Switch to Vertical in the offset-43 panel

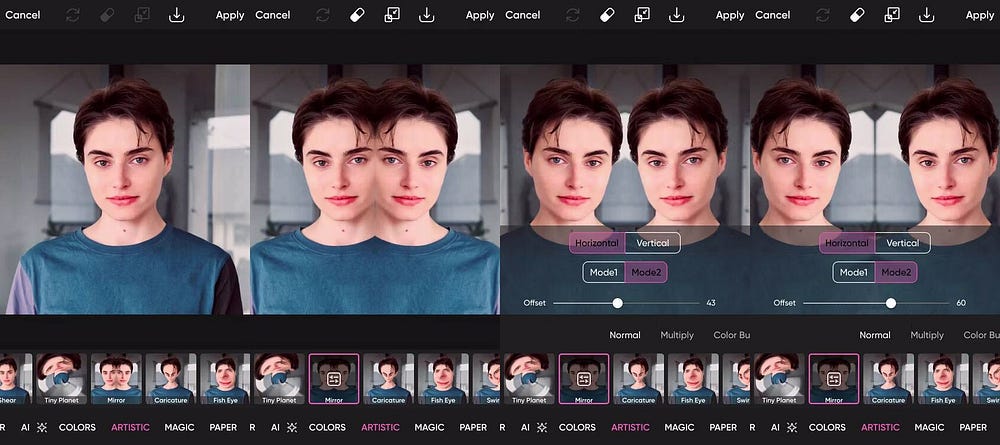pos(652,243)
